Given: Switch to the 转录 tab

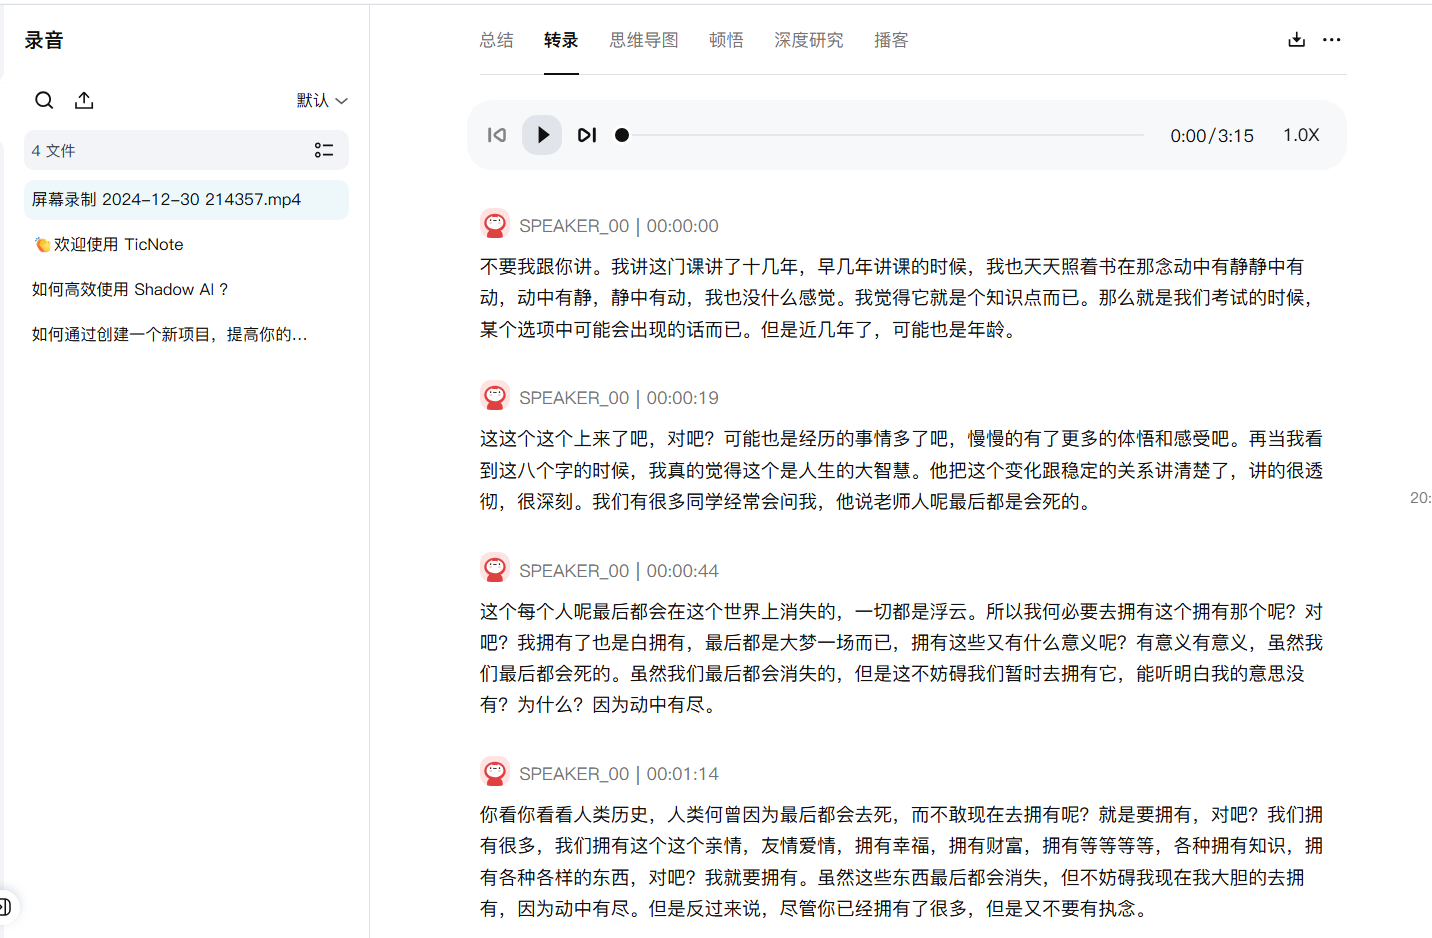Looking at the screenshot, I should click(x=561, y=40).
